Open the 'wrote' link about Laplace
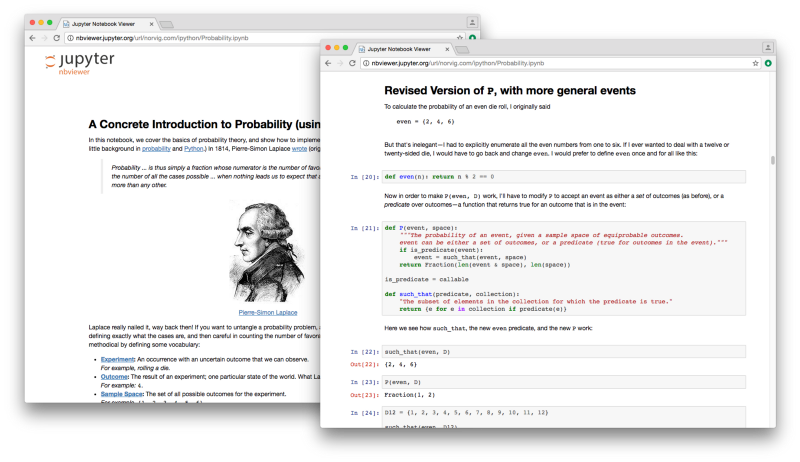The image size is (800, 462). click(299, 149)
